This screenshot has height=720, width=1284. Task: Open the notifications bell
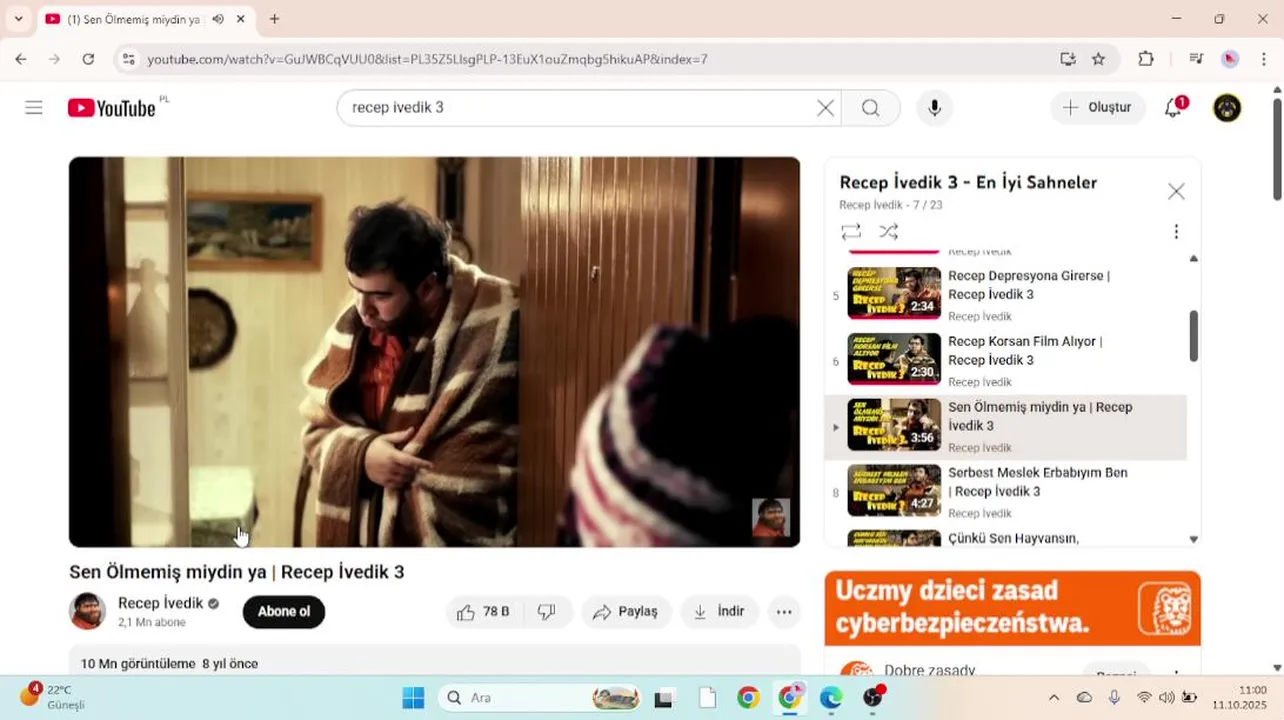(1175, 108)
